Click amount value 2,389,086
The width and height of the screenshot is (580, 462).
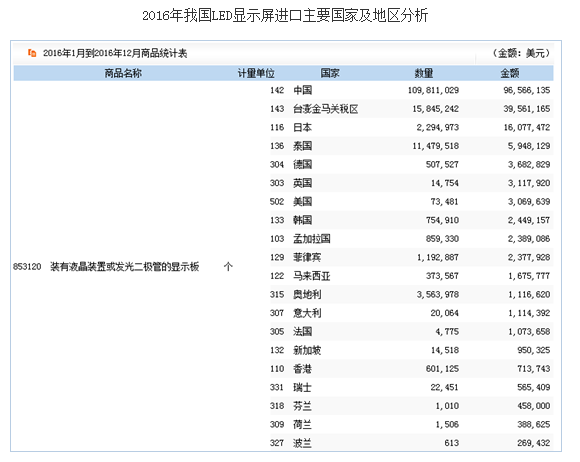tap(529, 239)
